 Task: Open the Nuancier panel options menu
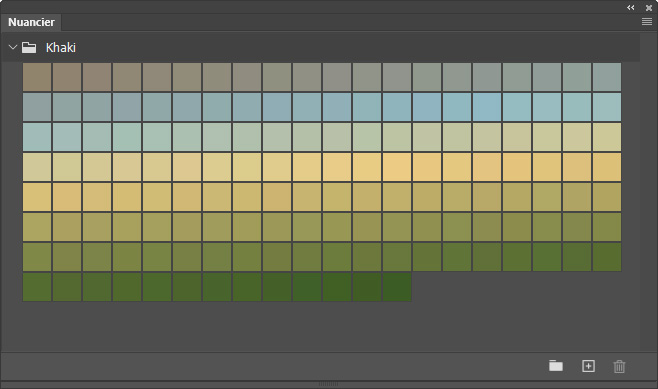pos(647,21)
